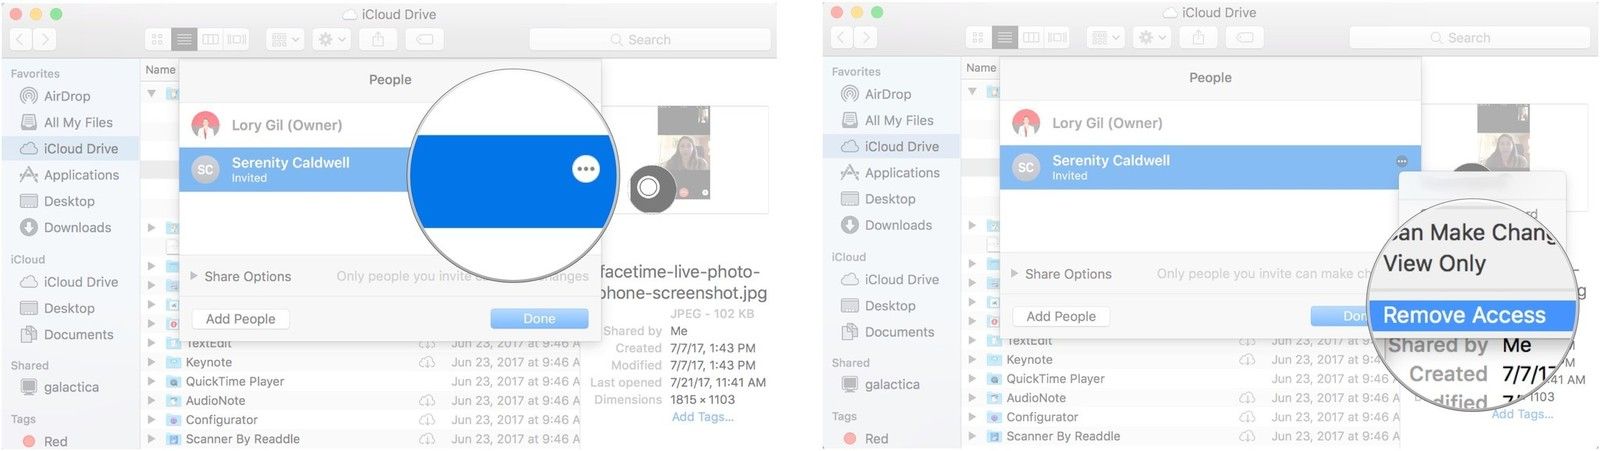Click the ellipsis button on Serenity Caldwell's row in left window
The height and width of the screenshot is (451, 1600).
(586, 169)
